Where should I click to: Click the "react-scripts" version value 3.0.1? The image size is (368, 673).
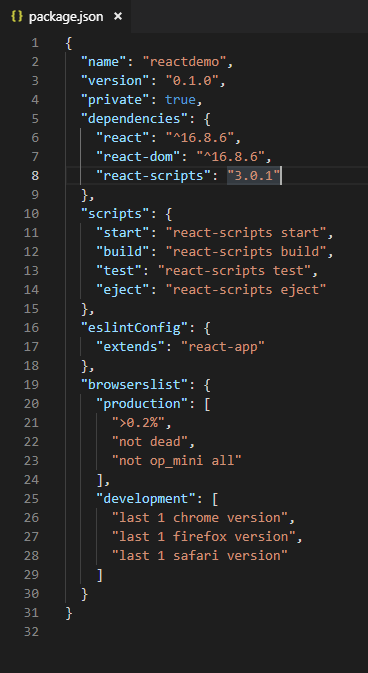(254, 176)
